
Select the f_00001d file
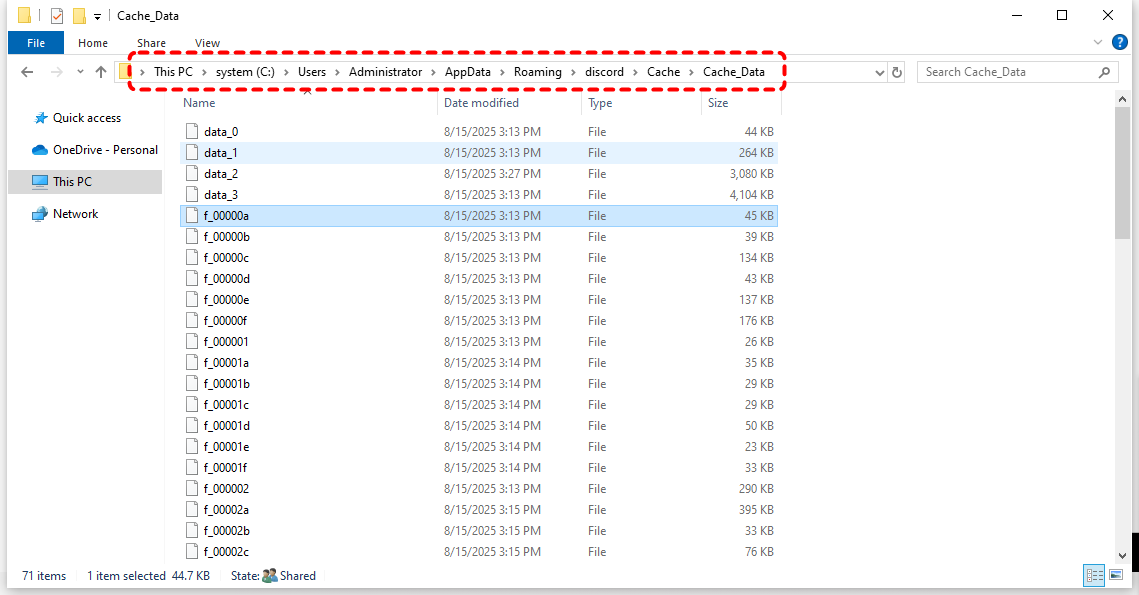click(479, 426)
